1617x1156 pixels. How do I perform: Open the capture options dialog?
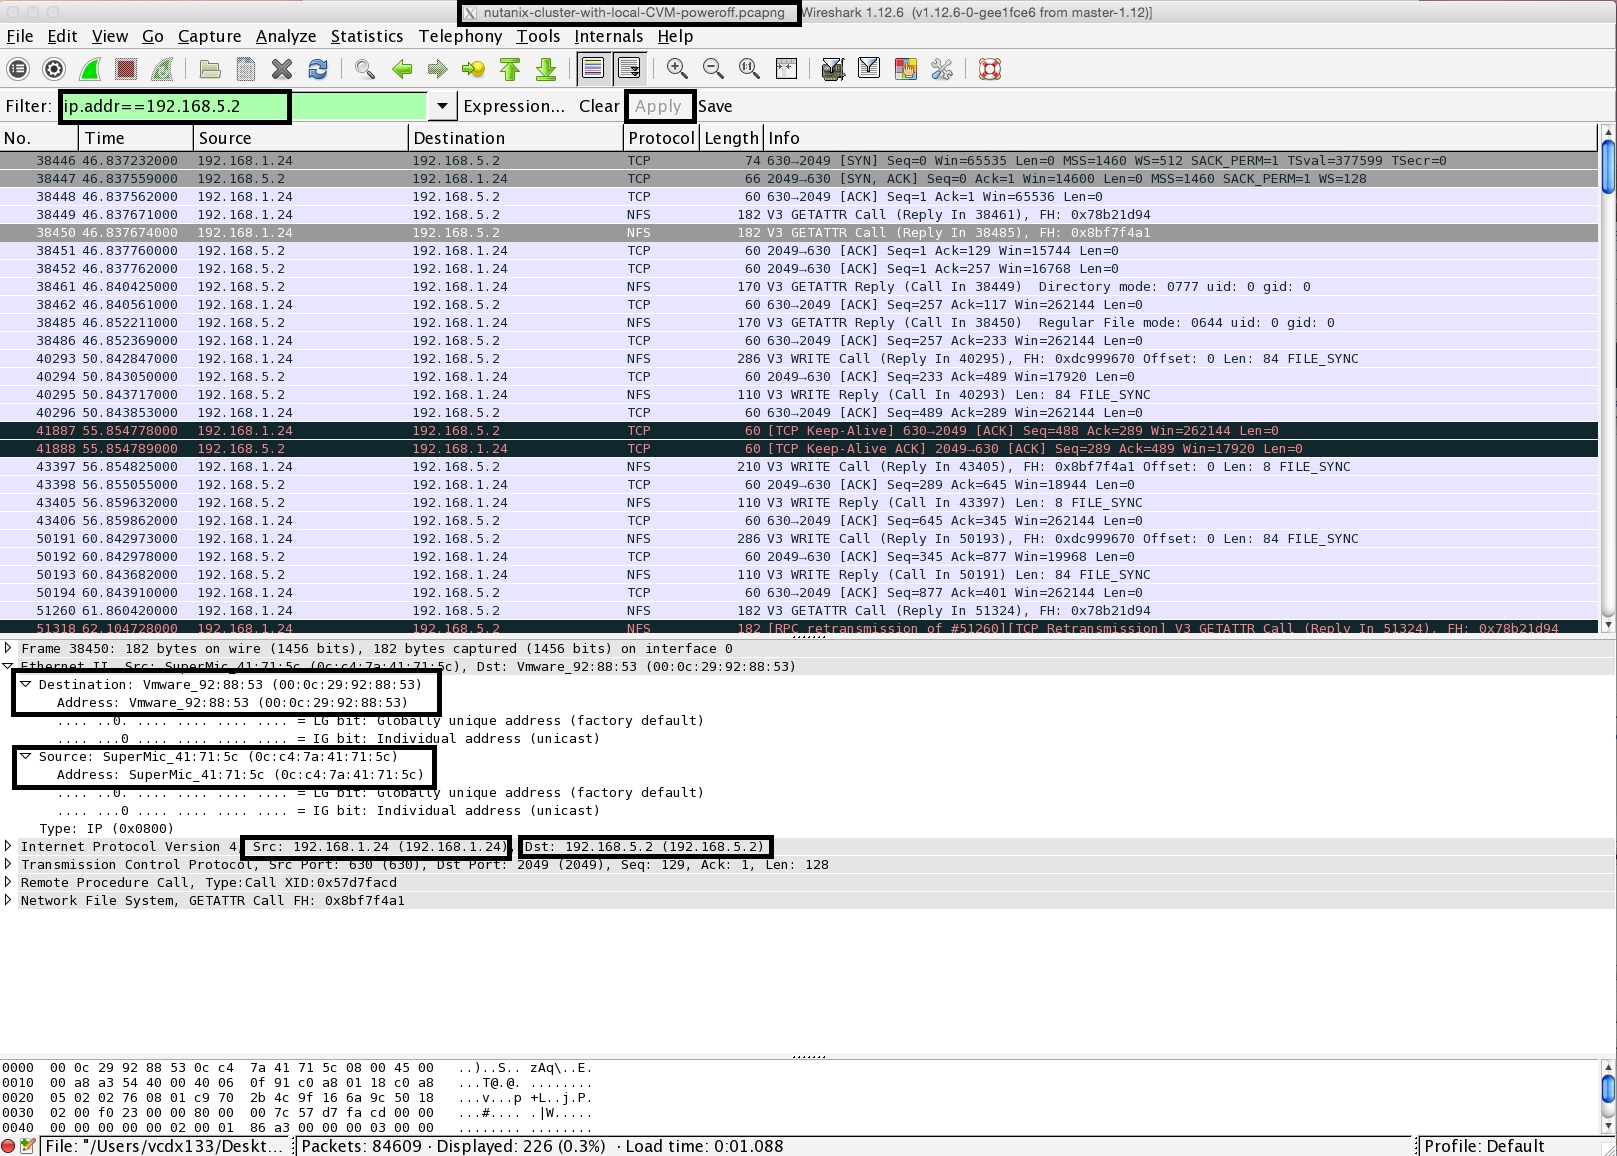click(x=54, y=69)
